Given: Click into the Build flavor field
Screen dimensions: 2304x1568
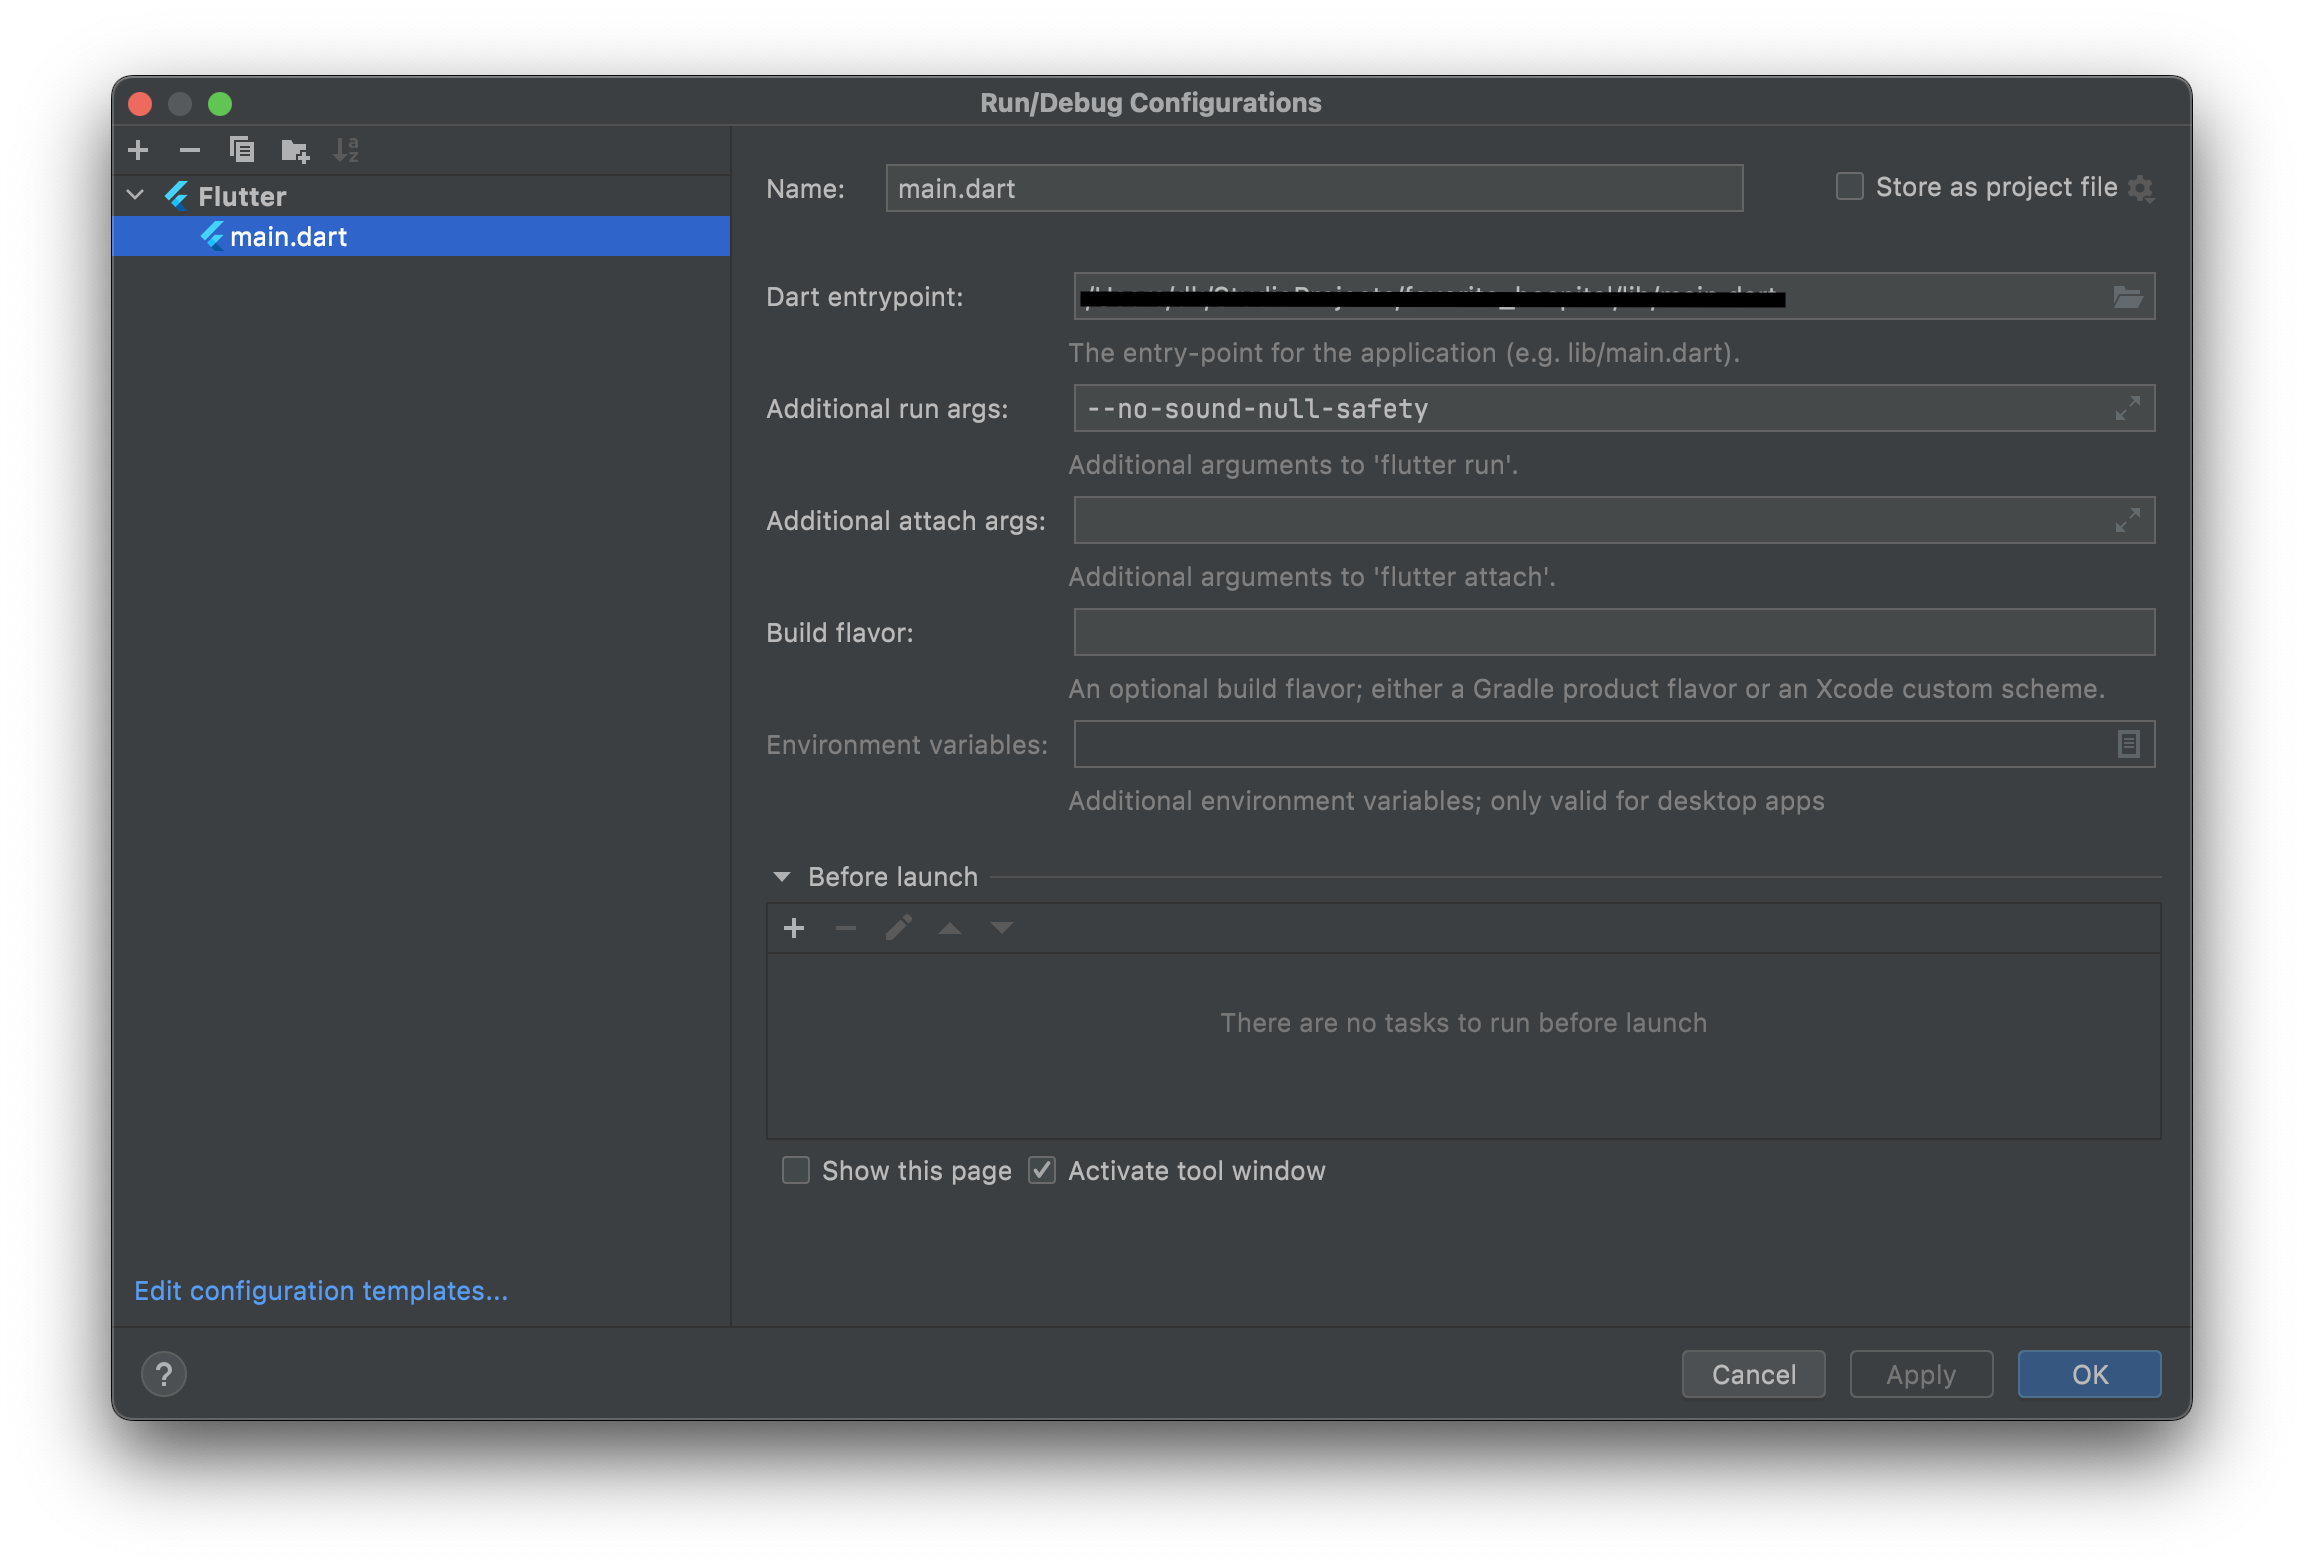Looking at the screenshot, I should [1613, 632].
